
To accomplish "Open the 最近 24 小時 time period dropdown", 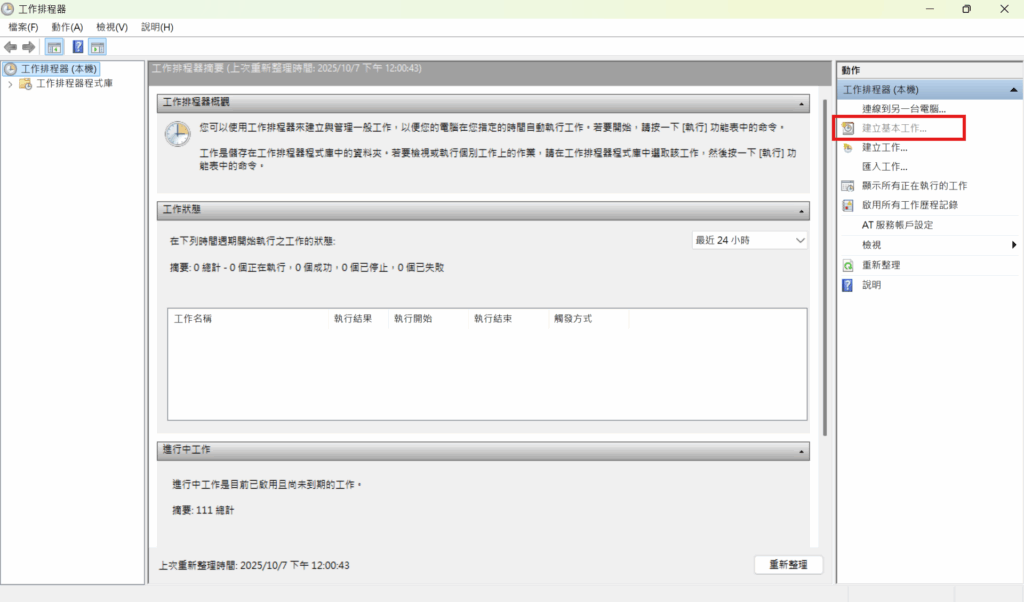I will pyautogui.click(x=749, y=241).
